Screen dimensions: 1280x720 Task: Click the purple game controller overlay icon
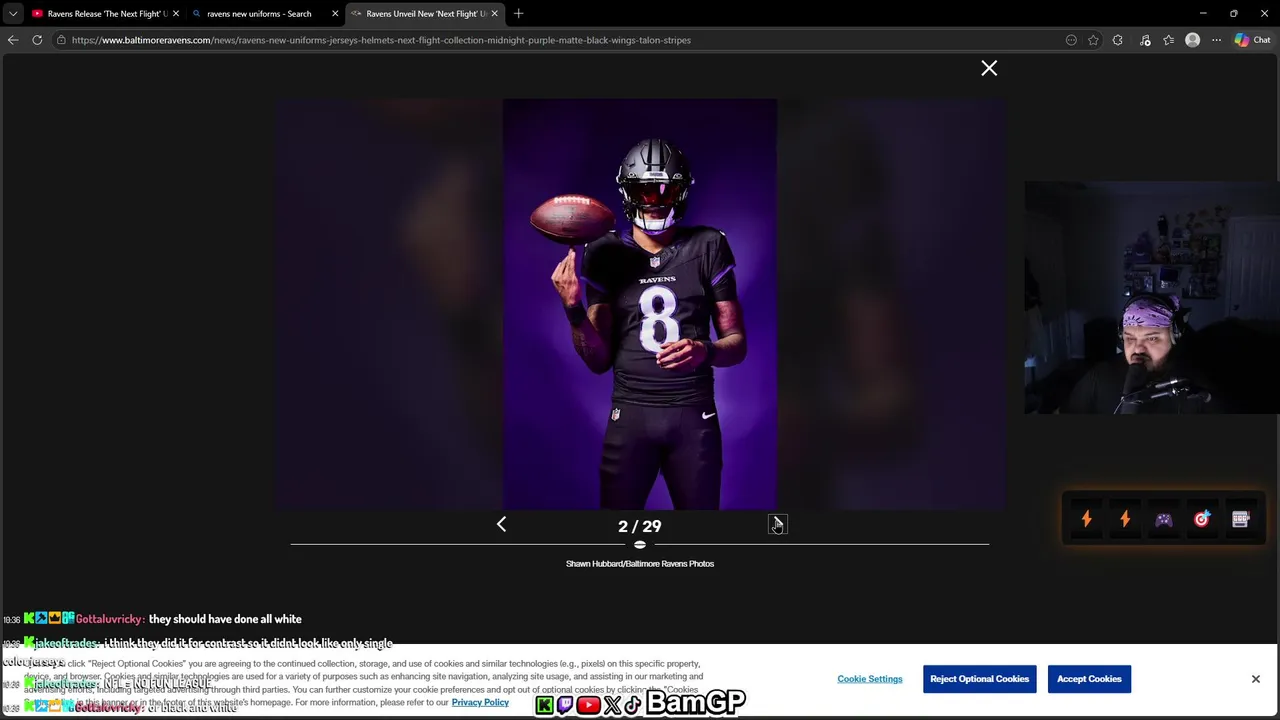pos(1164,519)
